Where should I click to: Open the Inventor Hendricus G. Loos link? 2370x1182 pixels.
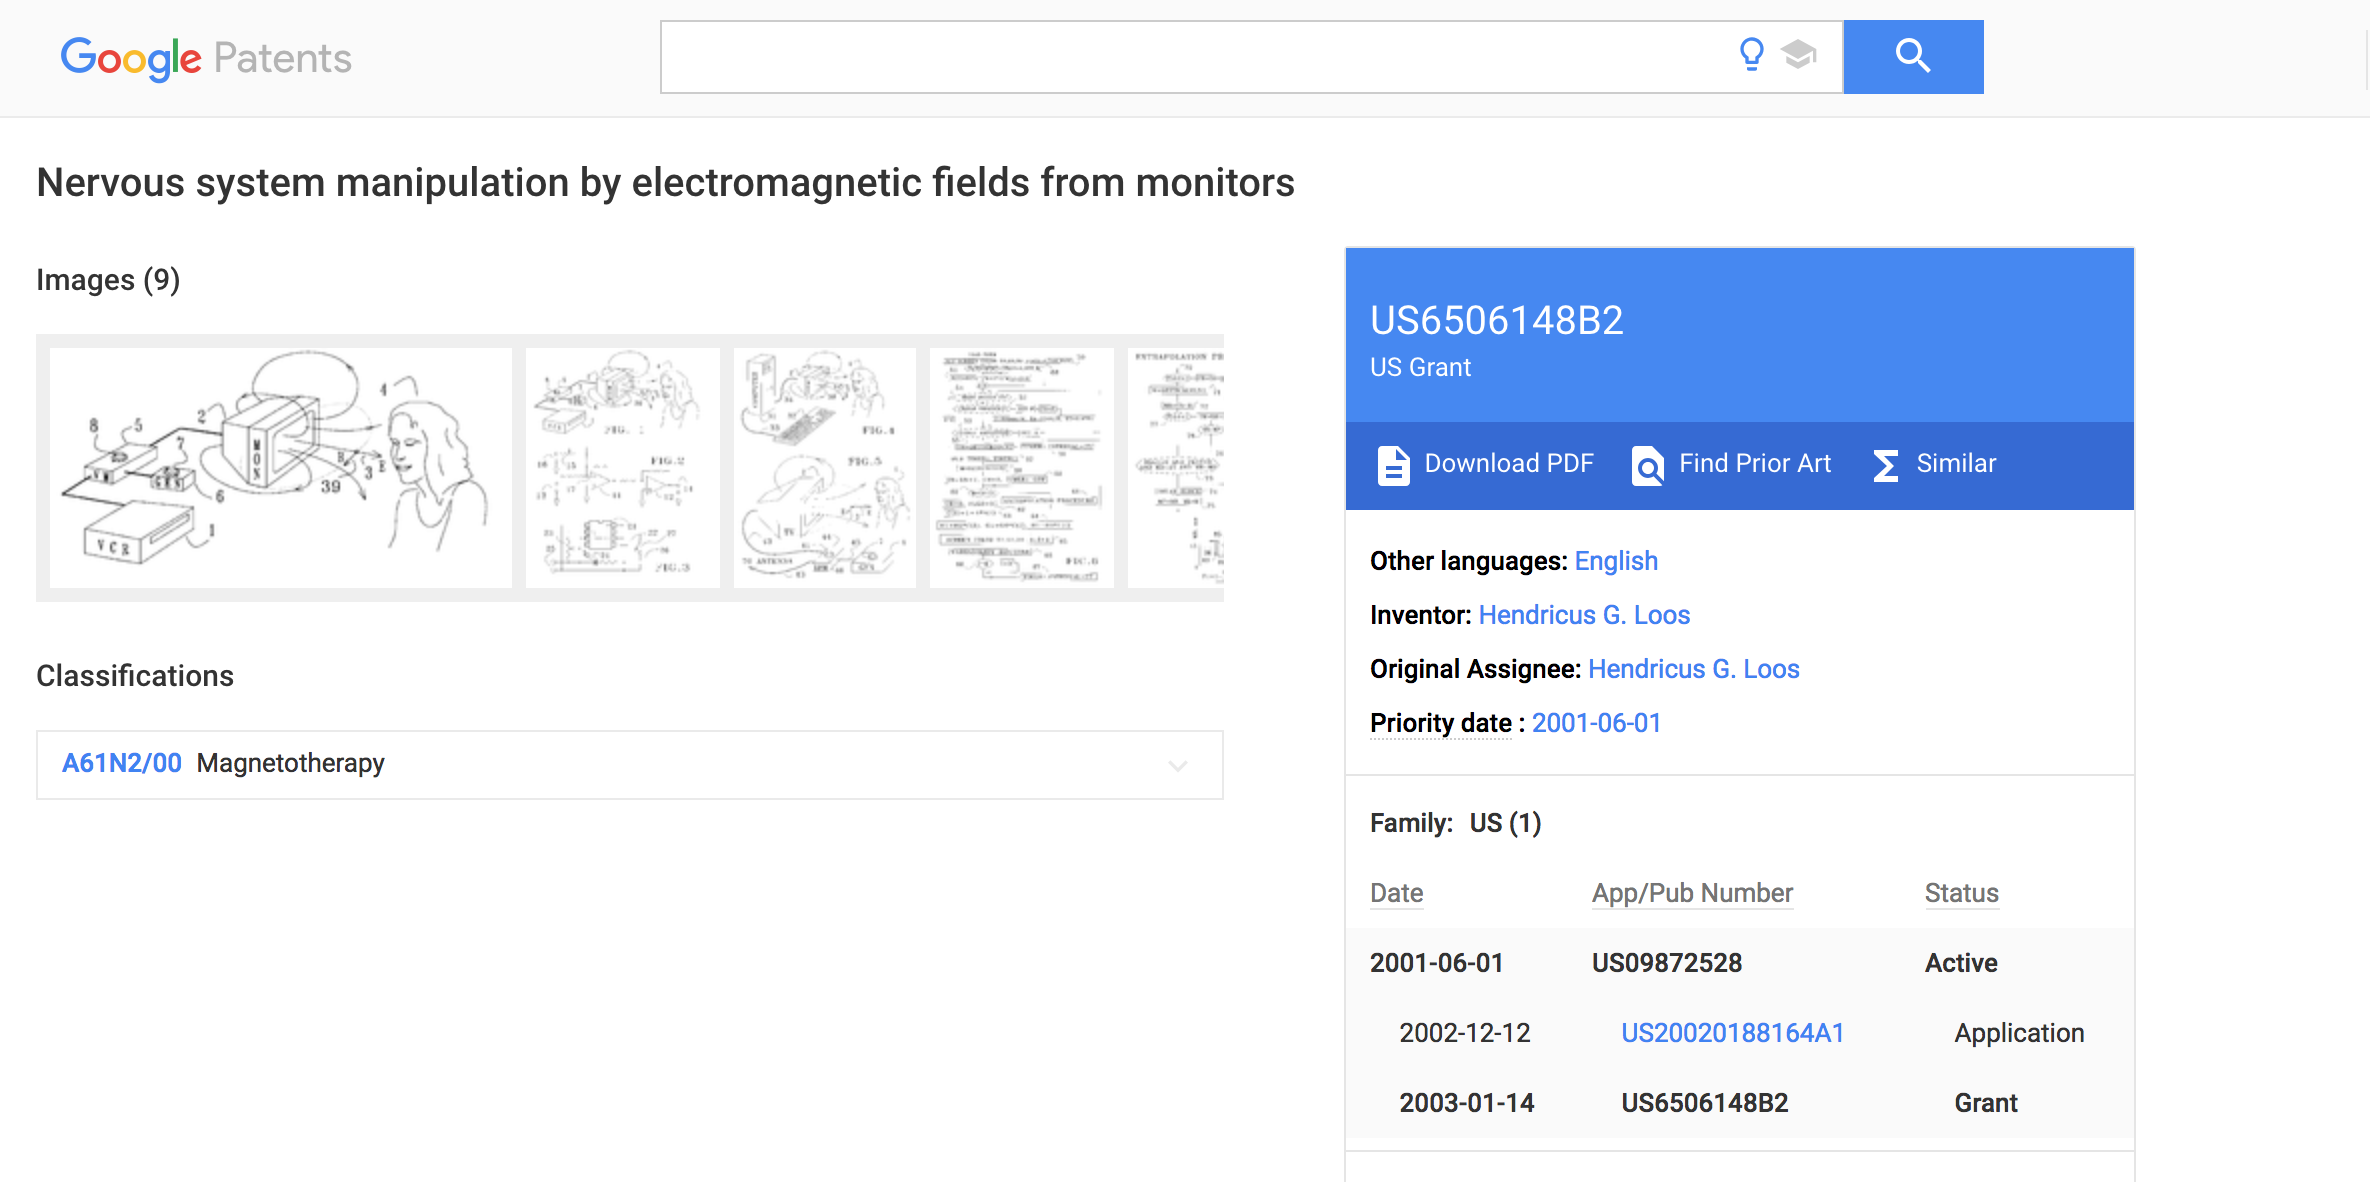1584,615
